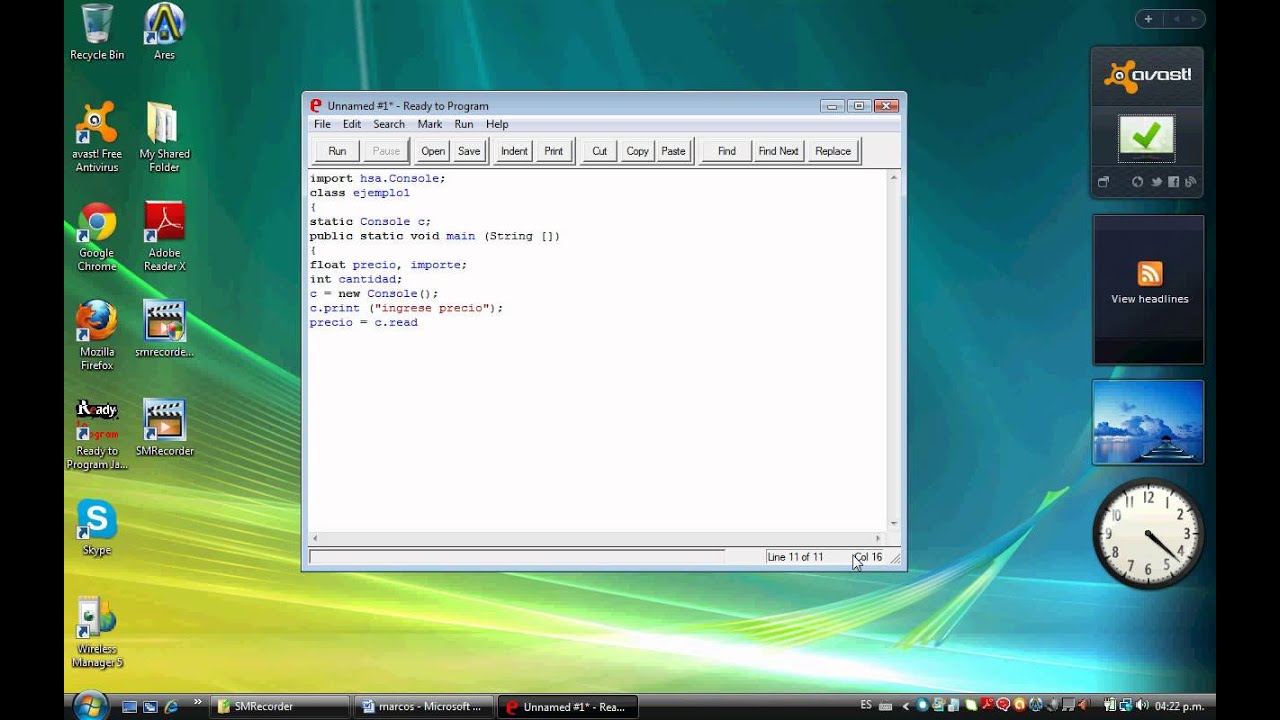Click the green checkmark status in avast gadget
Image resolution: width=1280 pixels, height=720 pixels.
1147,137
